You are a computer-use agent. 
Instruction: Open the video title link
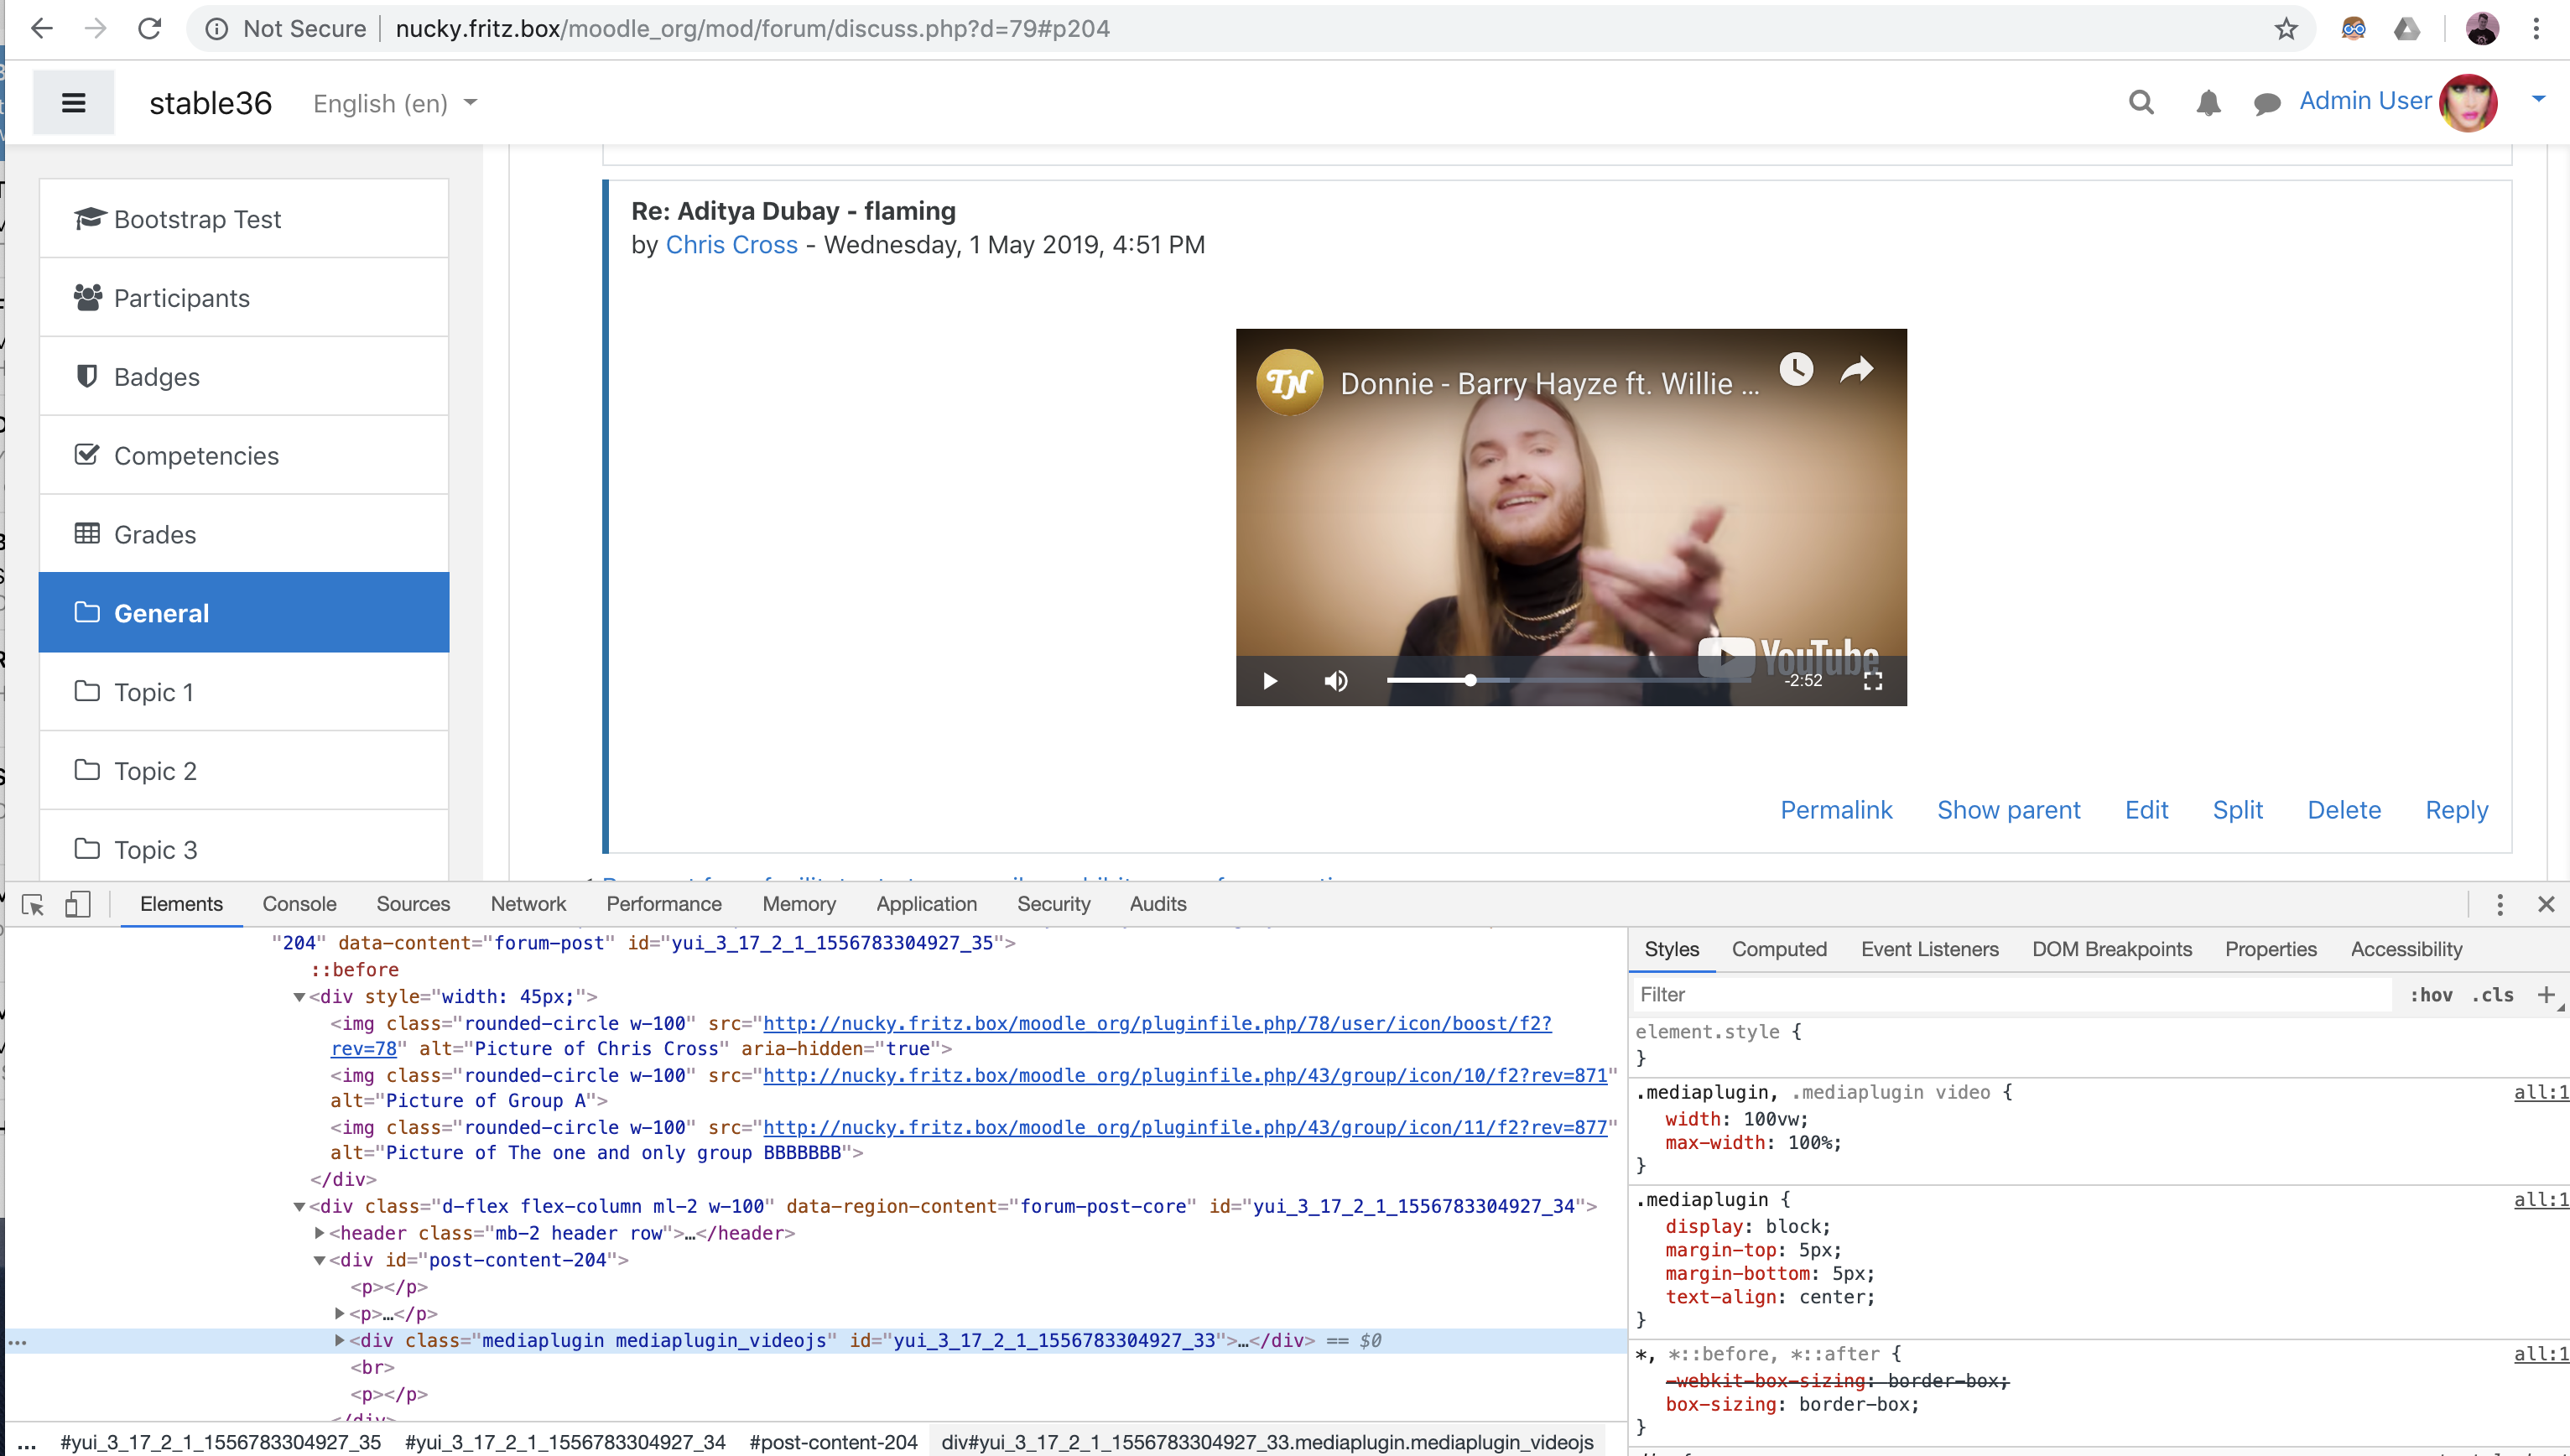coord(1548,384)
